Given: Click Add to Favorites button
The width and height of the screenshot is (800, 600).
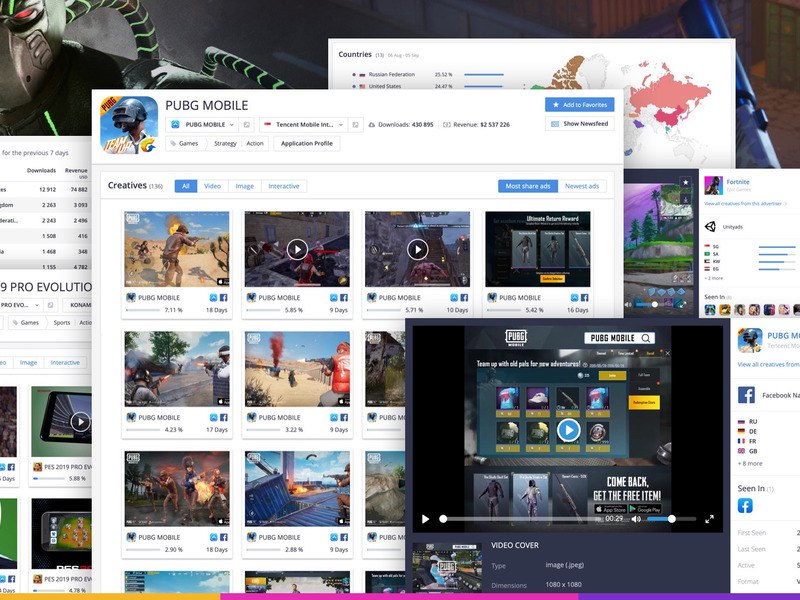Looking at the screenshot, I should pos(580,105).
